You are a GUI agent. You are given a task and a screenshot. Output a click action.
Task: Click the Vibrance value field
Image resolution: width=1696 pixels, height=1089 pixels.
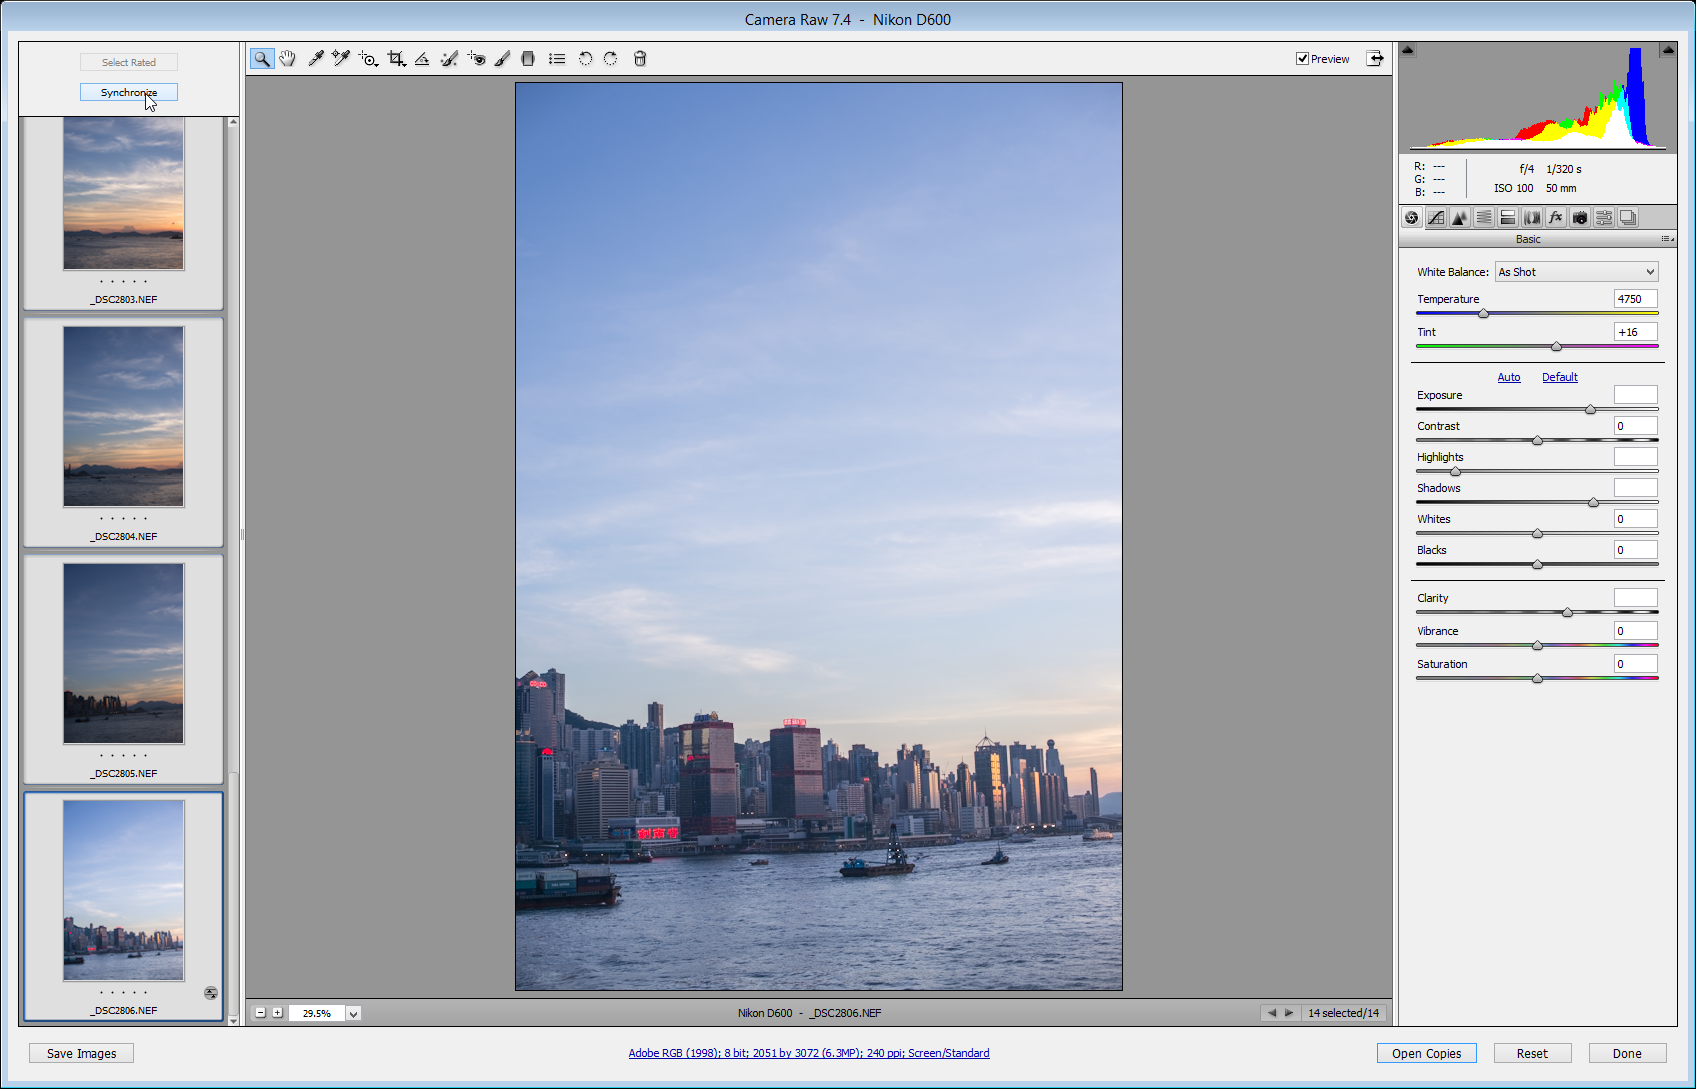tap(1636, 631)
